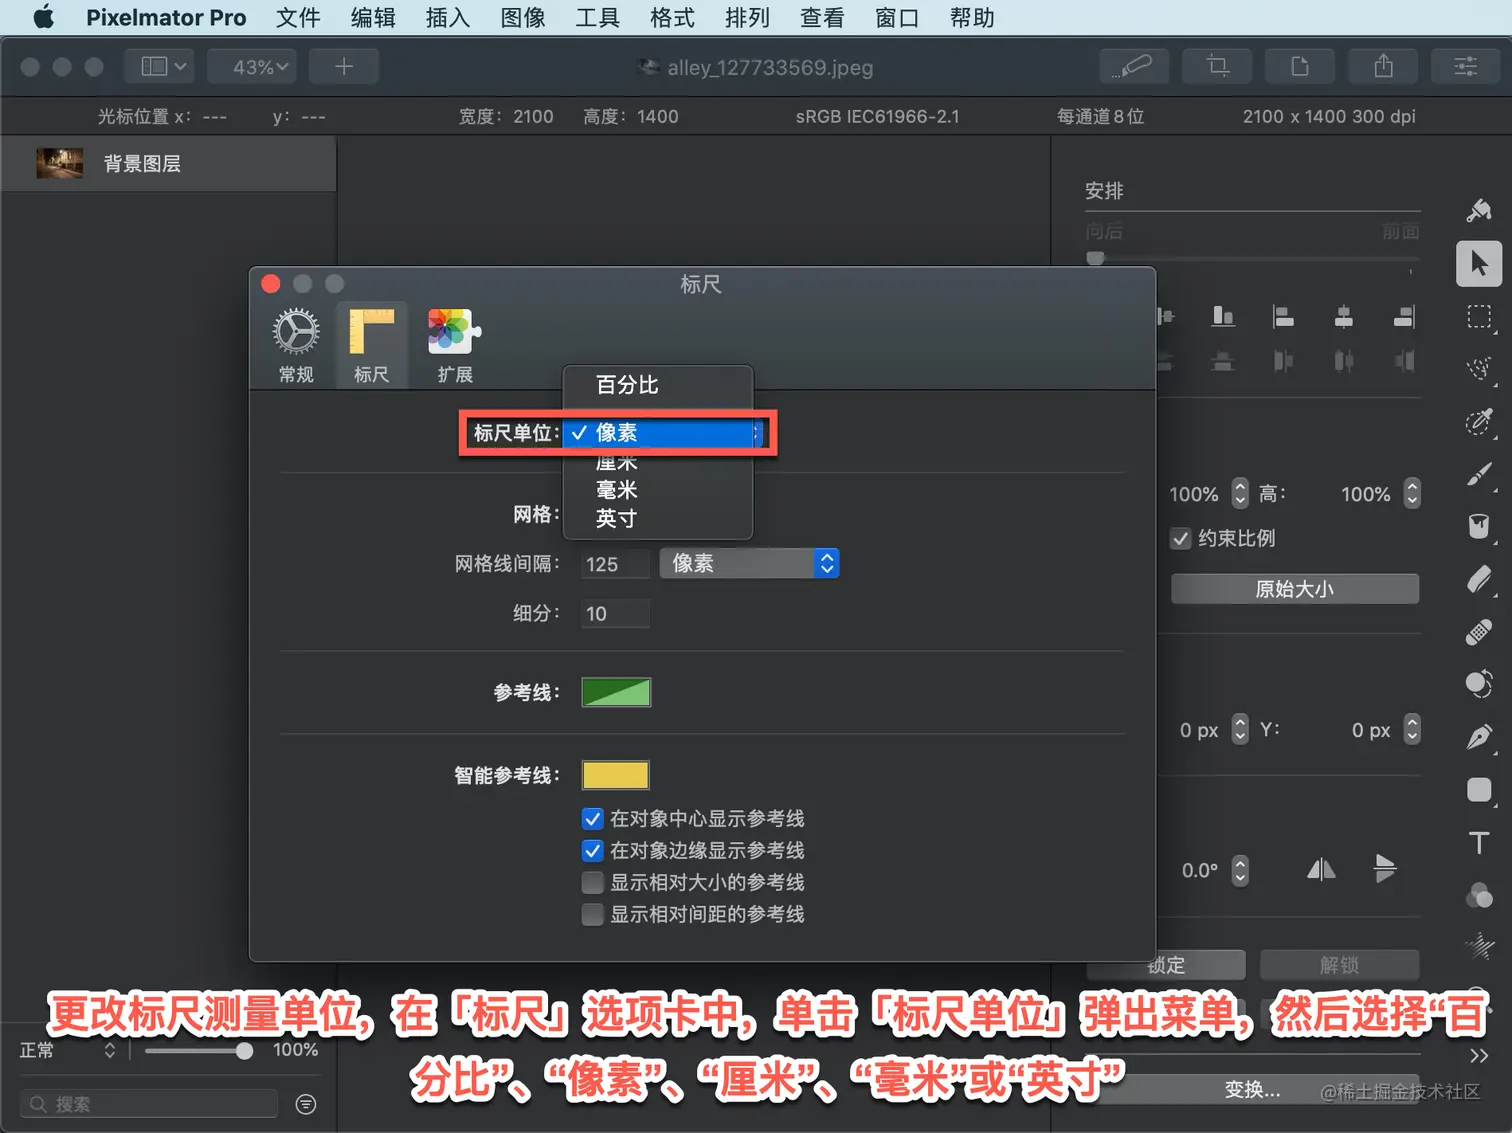Viewport: 1512px width, 1133px height.
Task: Select the Free Selection lasso tool
Action: (1479, 368)
